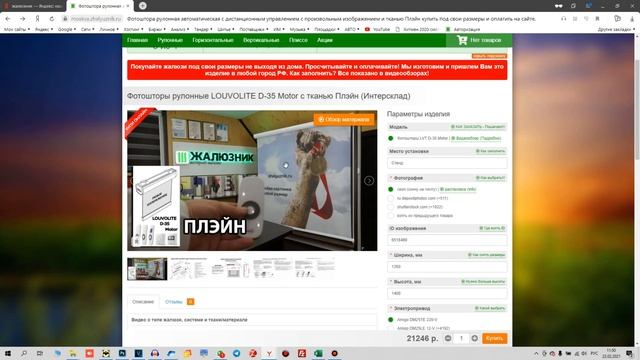The height and width of the screenshot is (360, 640).
Task: Click the 'Высота, мм' input field
Action: click(x=447, y=293)
